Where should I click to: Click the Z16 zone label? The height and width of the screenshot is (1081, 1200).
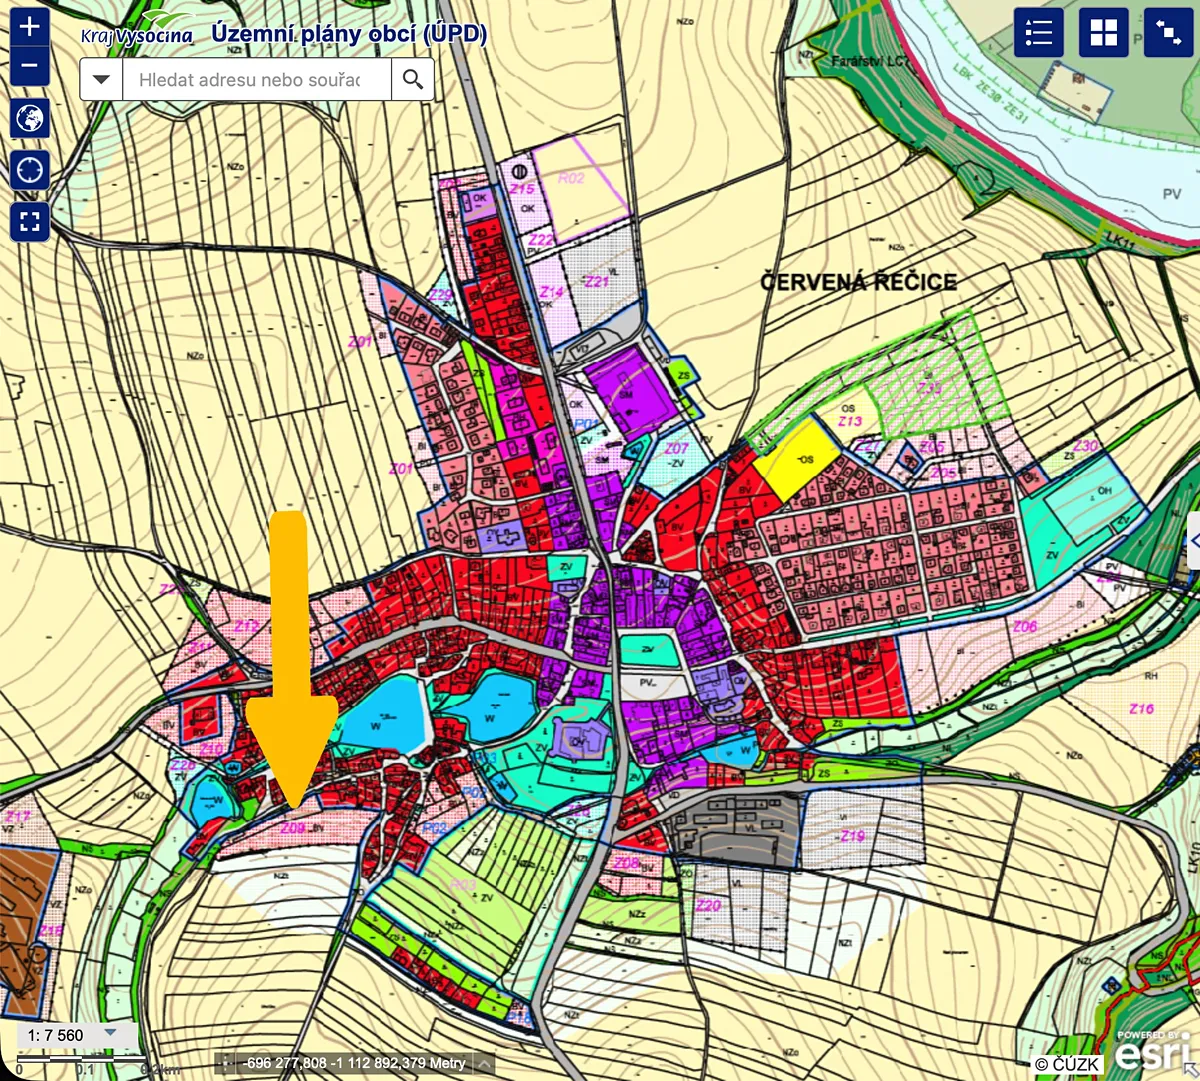pyautogui.click(x=1141, y=709)
